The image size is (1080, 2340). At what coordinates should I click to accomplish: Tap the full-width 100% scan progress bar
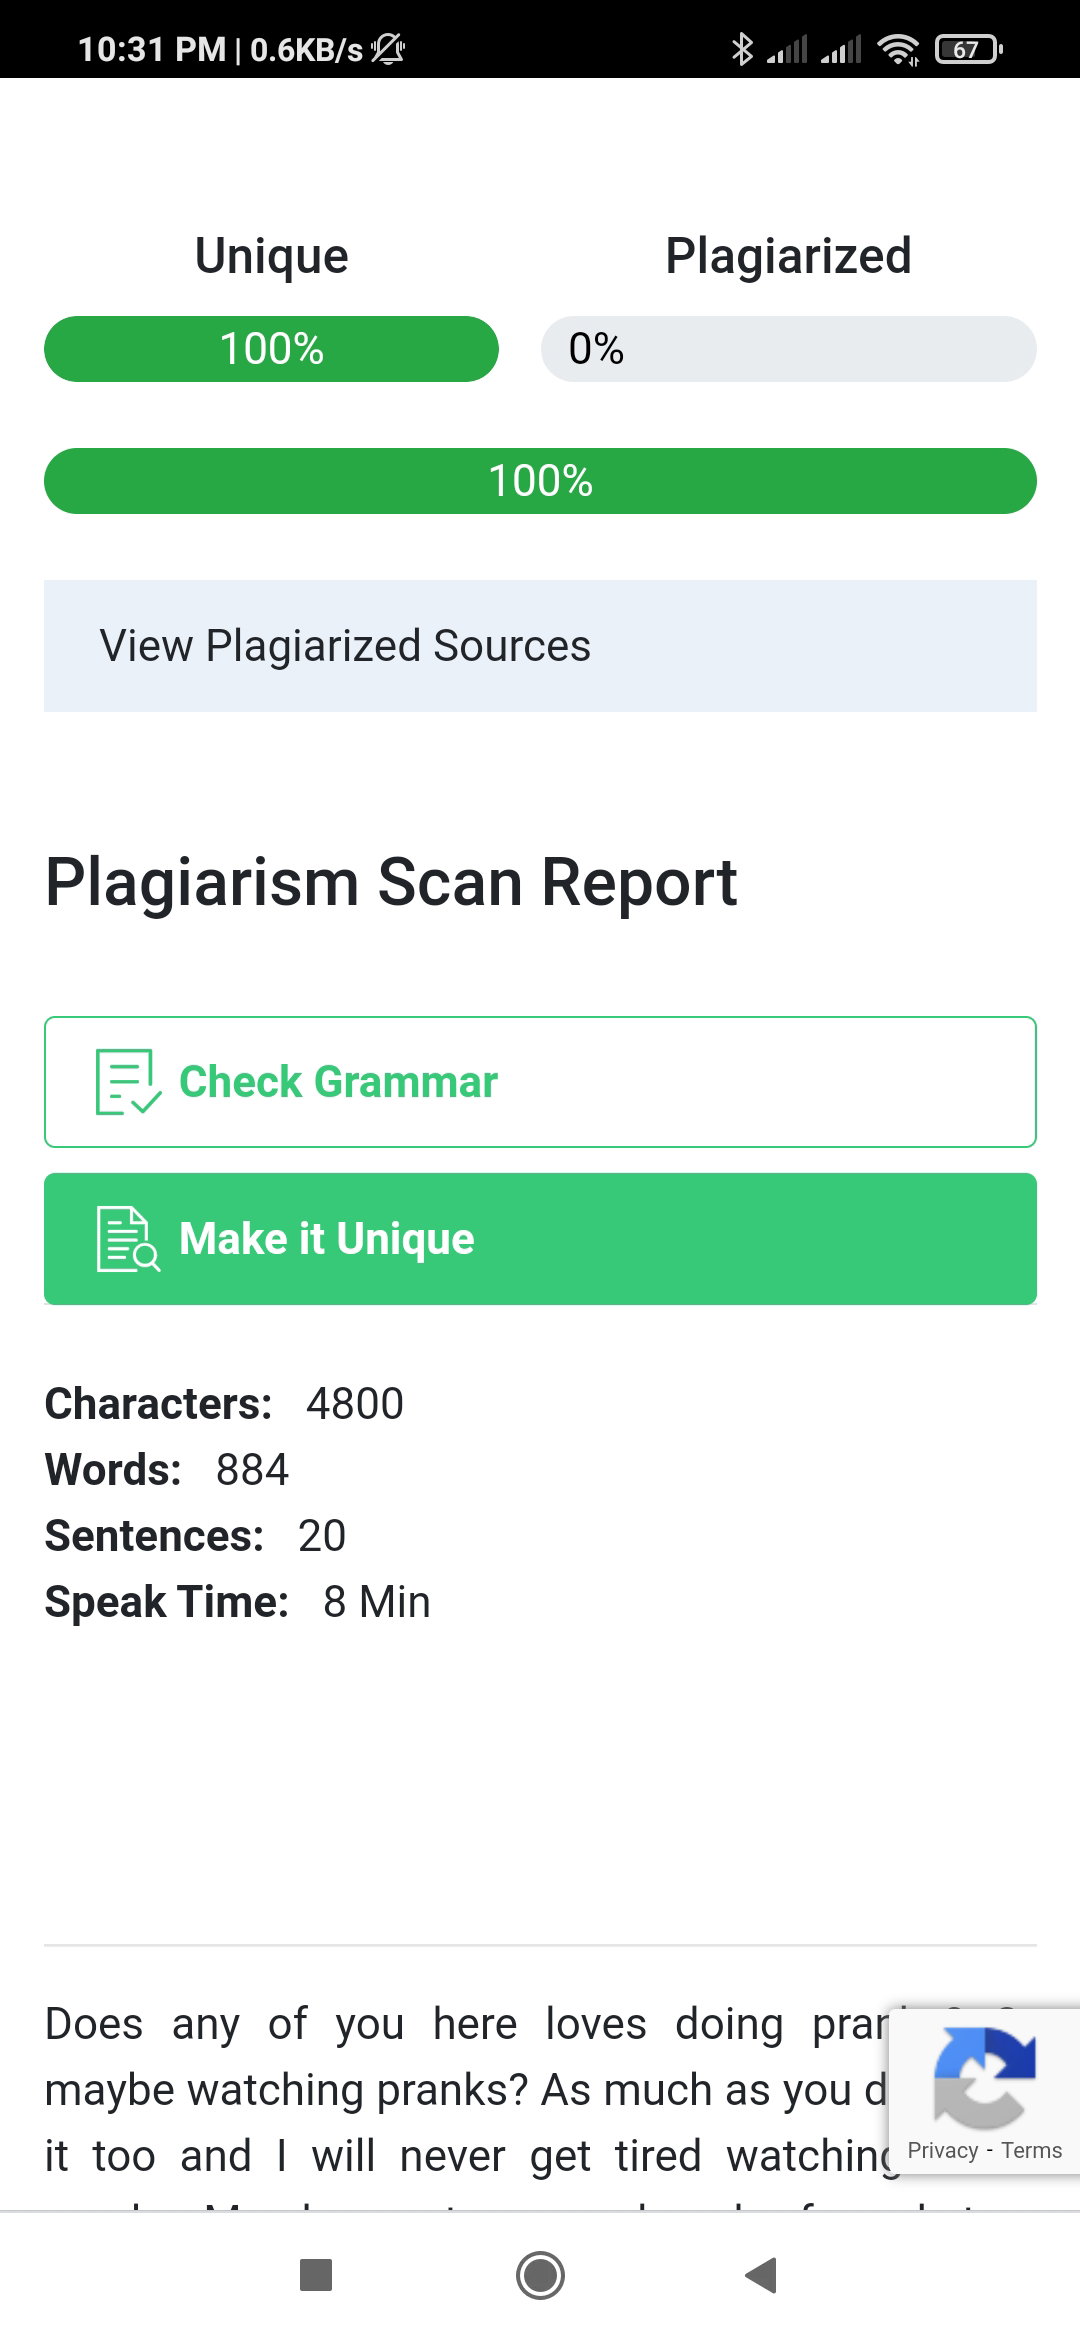pyautogui.click(x=540, y=481)
